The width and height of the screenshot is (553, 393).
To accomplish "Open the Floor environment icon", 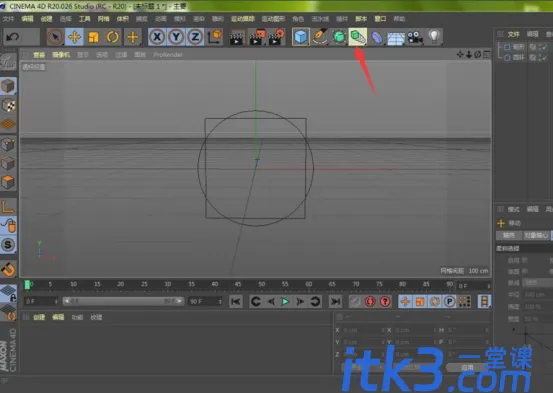I will (x=396, y=38).
